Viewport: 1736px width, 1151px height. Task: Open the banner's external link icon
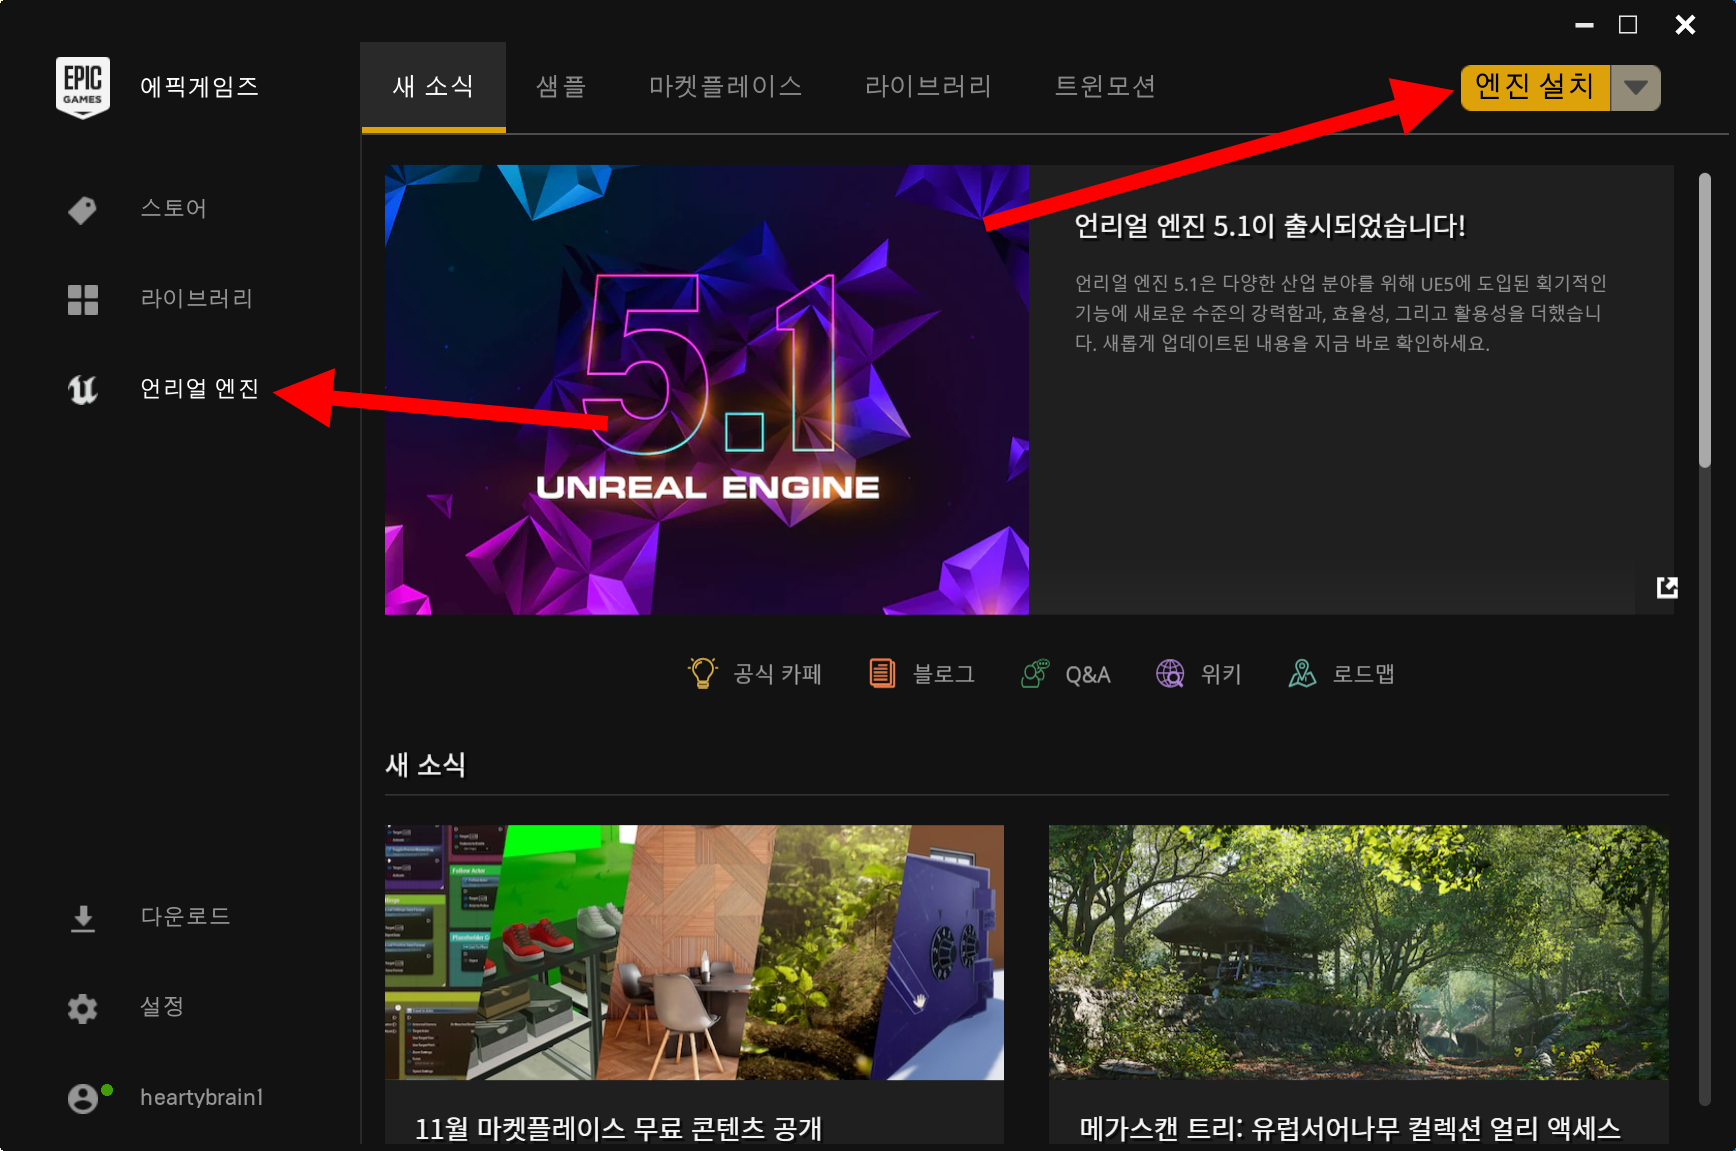[1667, 587]
